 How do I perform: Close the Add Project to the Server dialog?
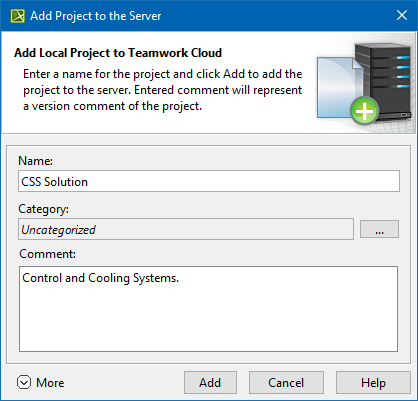pyautogui.click(x=402, y=15)
